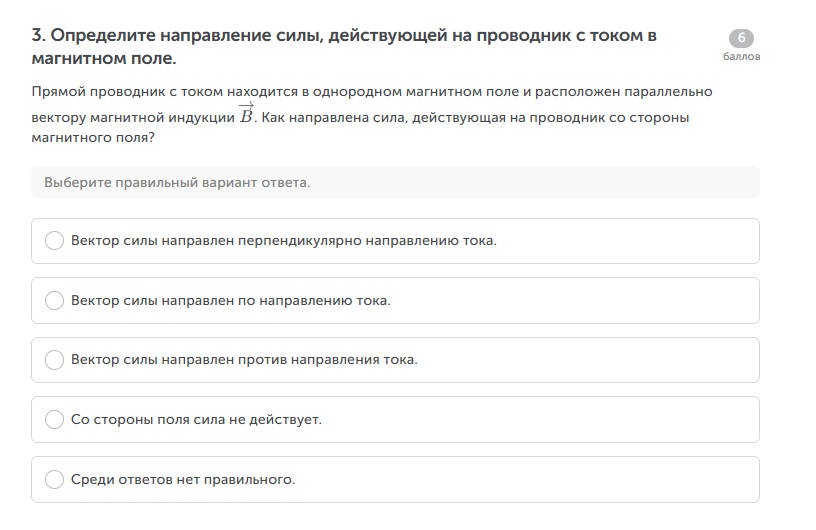Image resolution: width=816 pixels, height=530 pixels.
Task: Click the 'баллов' label under the badge
Action: (741, 57)
